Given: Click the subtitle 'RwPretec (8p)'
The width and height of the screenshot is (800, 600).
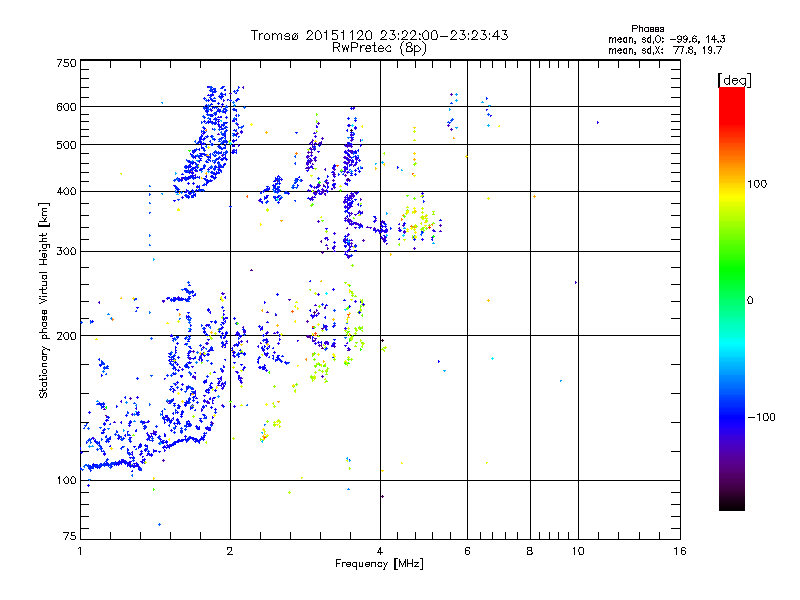Looking at the screenshot, I should pos(379,48).
